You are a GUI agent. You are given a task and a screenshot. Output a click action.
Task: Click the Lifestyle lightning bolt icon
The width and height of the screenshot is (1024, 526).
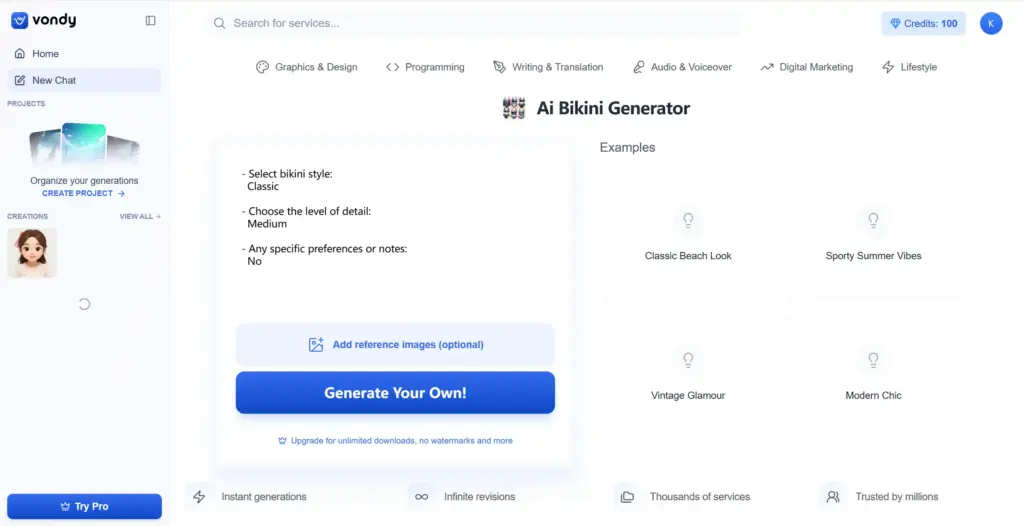(x=888, y=67)
